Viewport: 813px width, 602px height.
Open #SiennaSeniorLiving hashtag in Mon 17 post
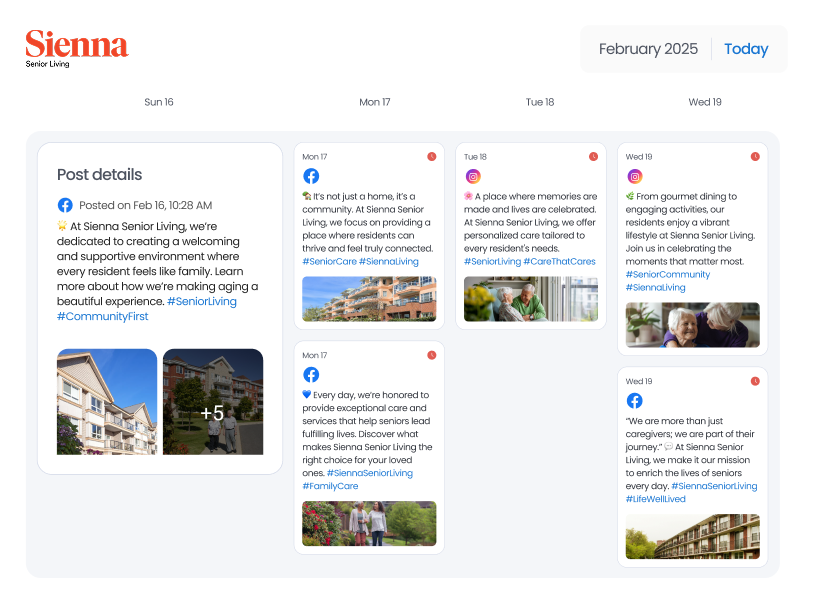click(x=370, y=473)
